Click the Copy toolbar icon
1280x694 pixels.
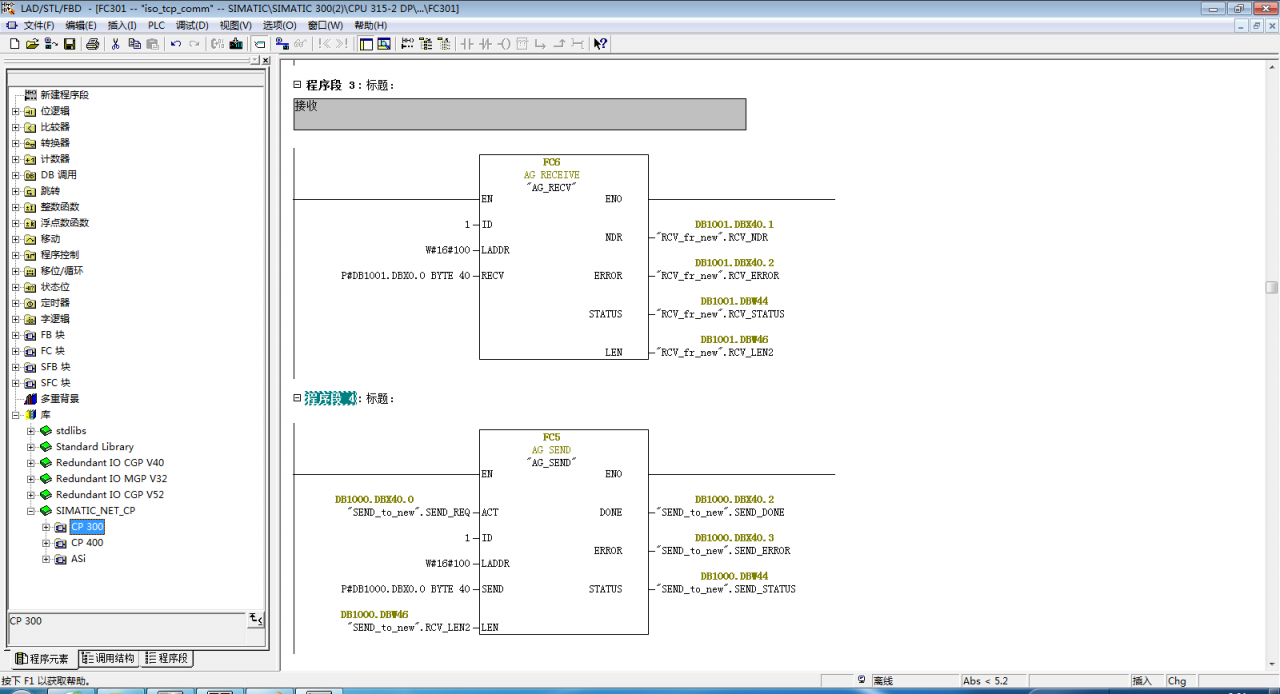[134, 44]
